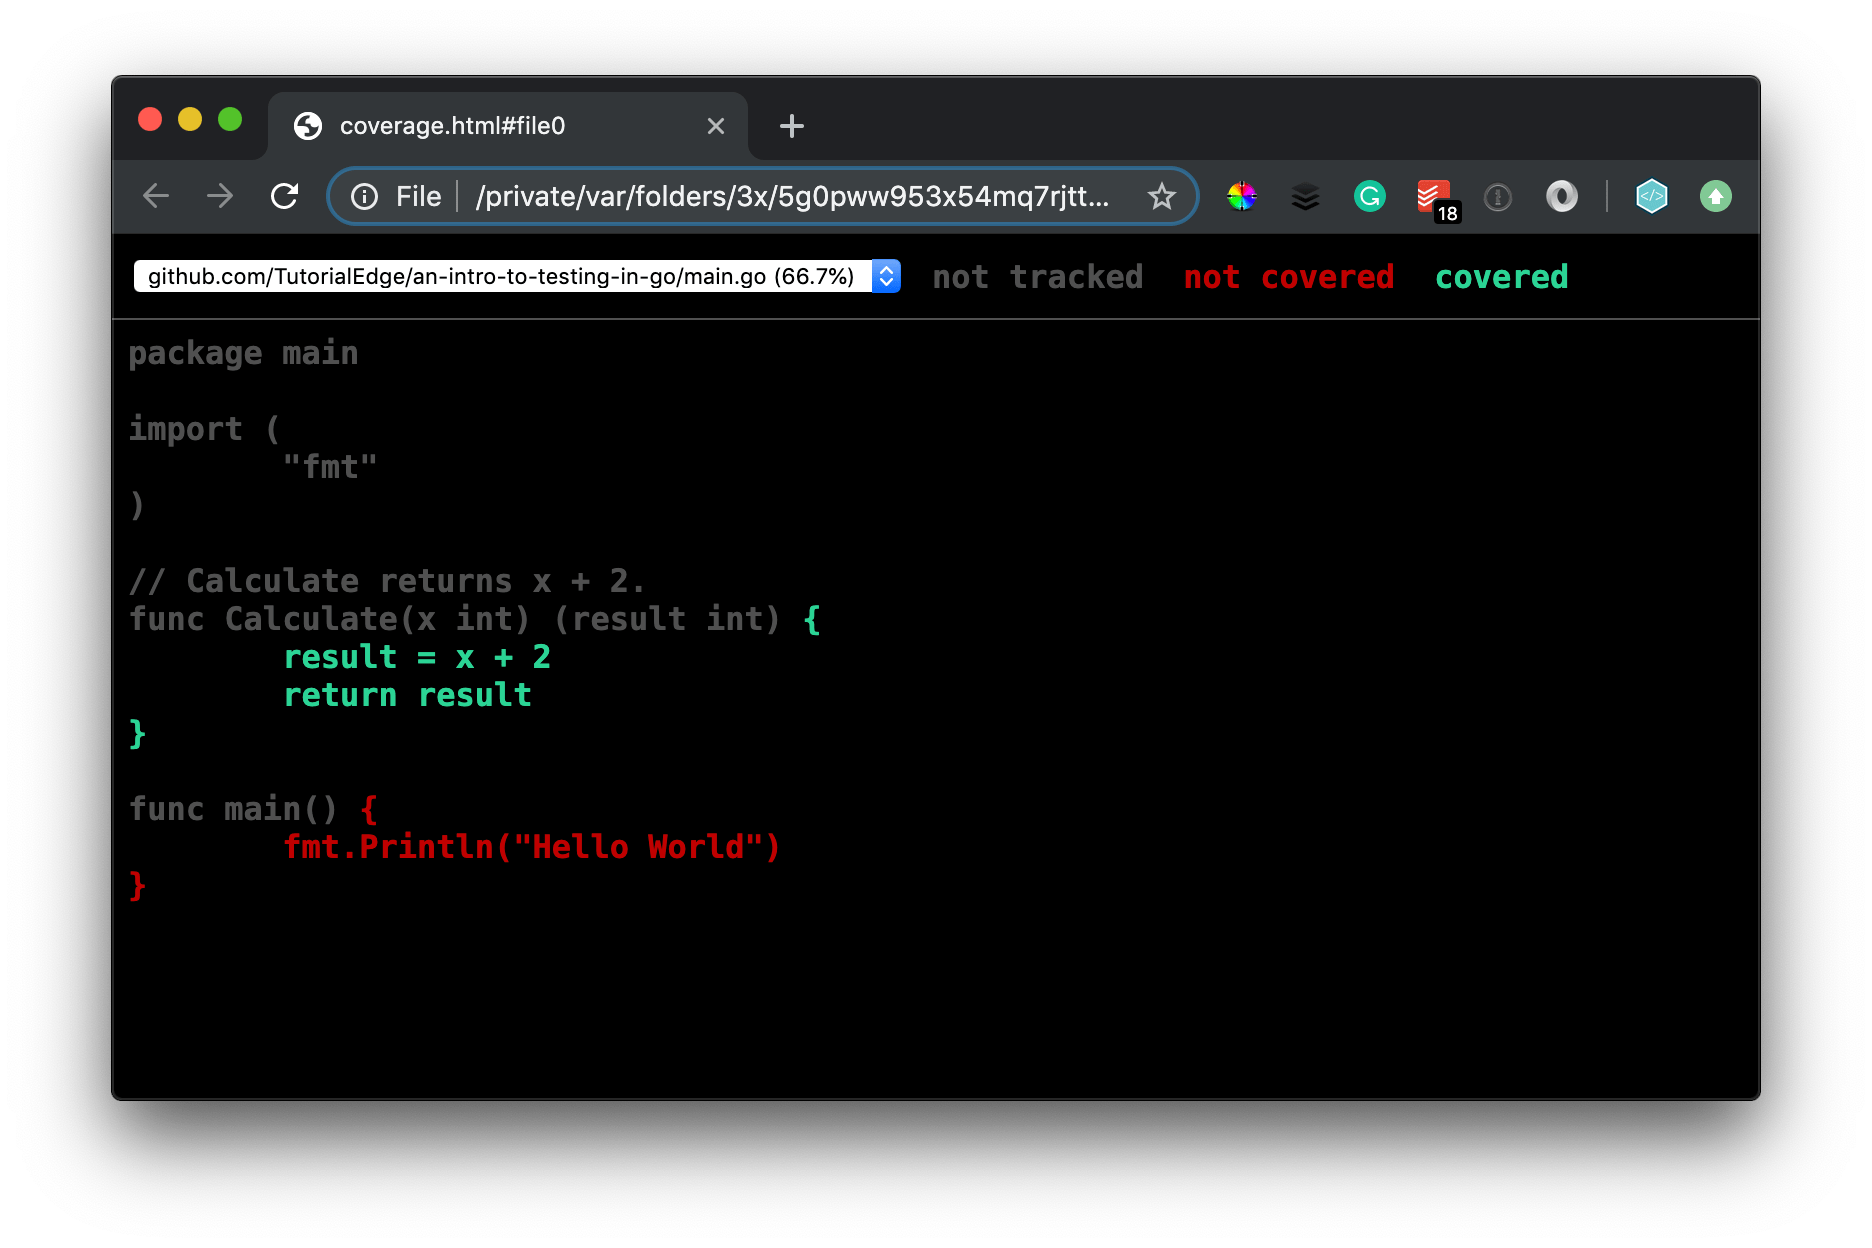Click the Buffer layers extension icon
1872x1248 pixels.
pyautogui.click(x=1305, y=196)
